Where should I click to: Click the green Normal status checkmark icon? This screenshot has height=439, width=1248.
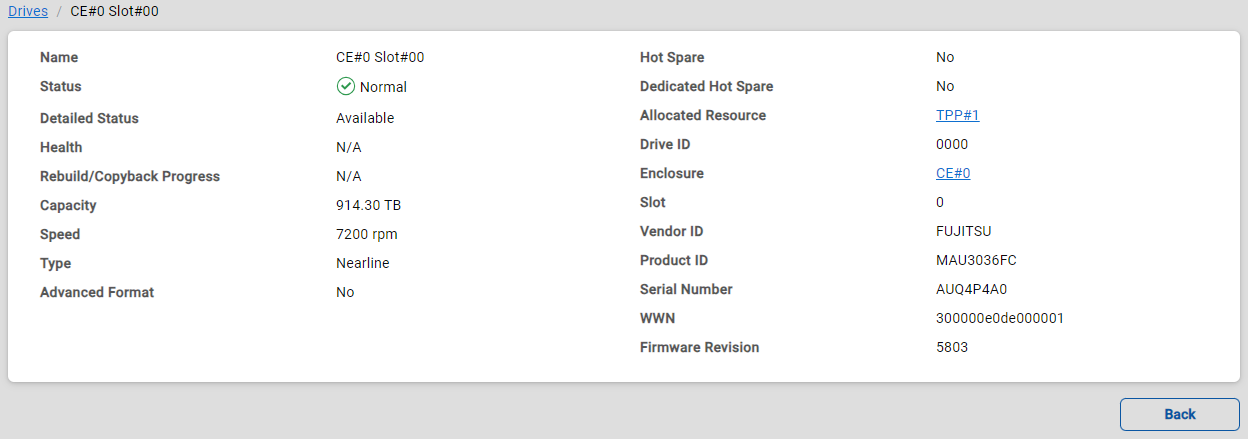tap(346, 87)
